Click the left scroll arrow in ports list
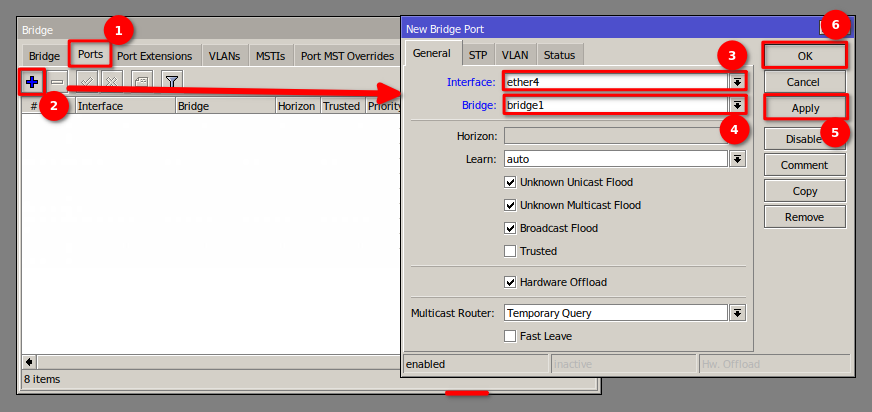This screenshot has width=872, height=412. [x=29, y=361]
